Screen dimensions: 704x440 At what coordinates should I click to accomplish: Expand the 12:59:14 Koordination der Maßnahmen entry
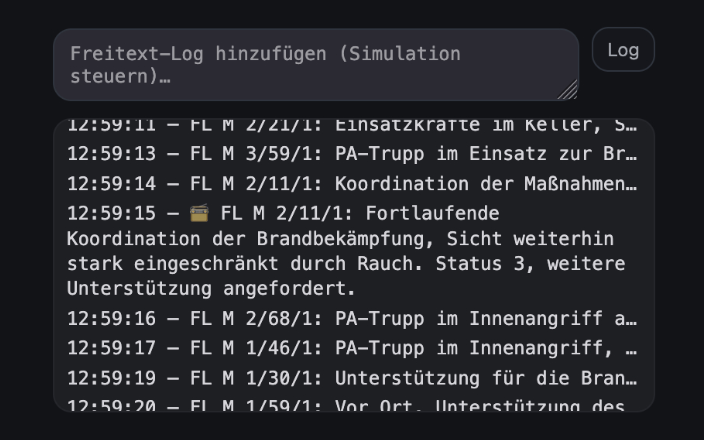click(x=352, y=184)
